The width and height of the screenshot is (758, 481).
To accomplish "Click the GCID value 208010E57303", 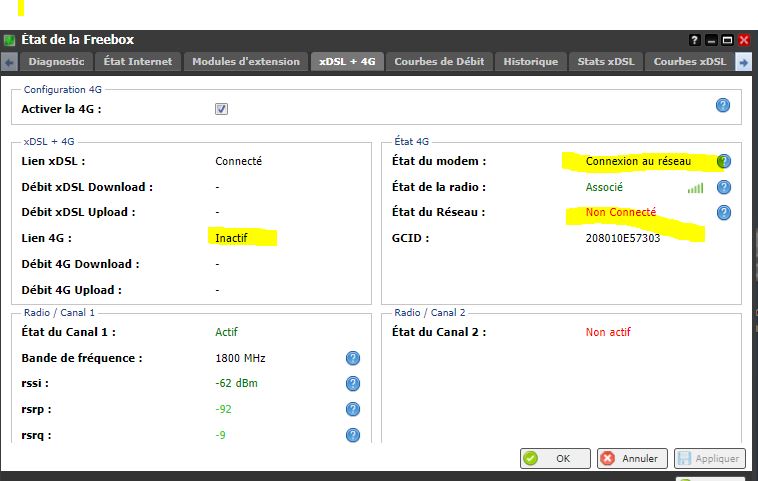I will [623, 238].
